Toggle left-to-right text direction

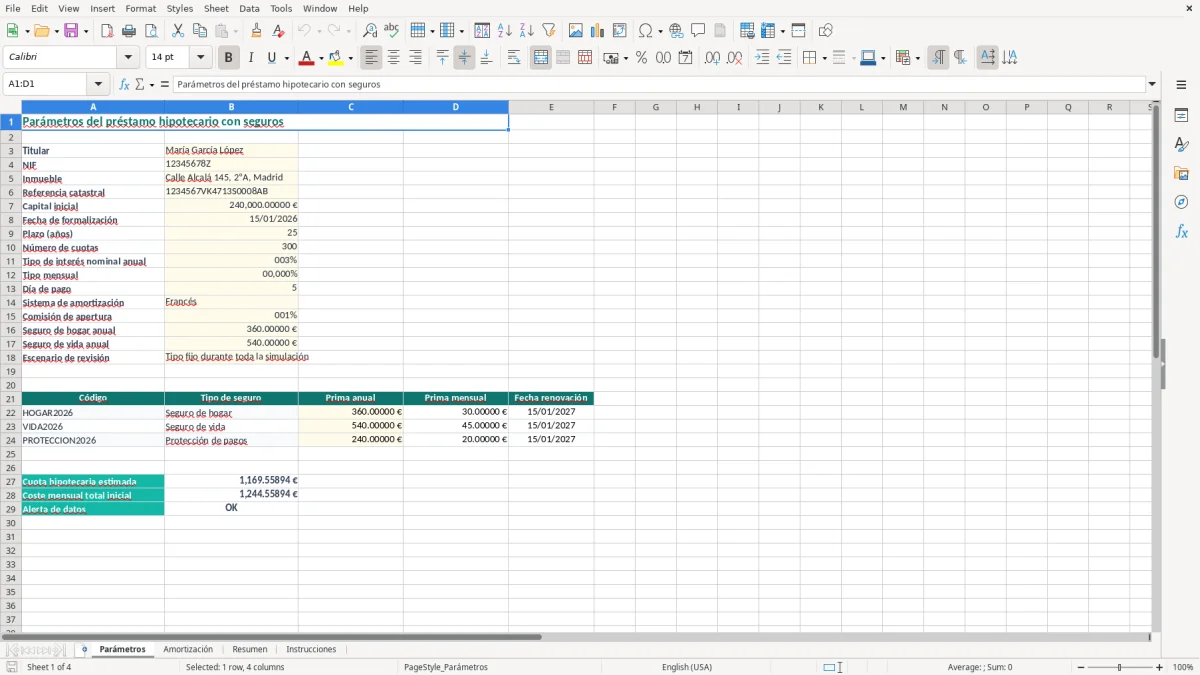pyautogui.click(x=938, y=58)
